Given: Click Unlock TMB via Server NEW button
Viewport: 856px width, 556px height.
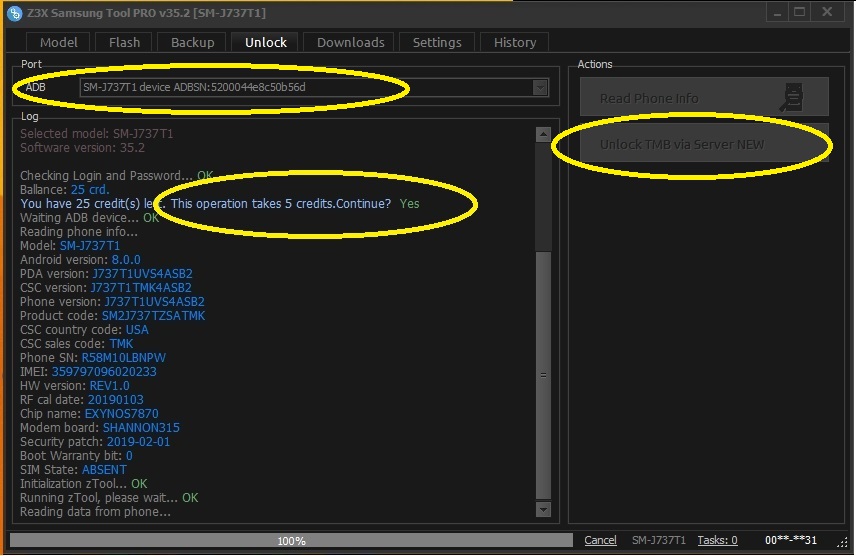Looking at the screenshot, I should pos(704,144).
